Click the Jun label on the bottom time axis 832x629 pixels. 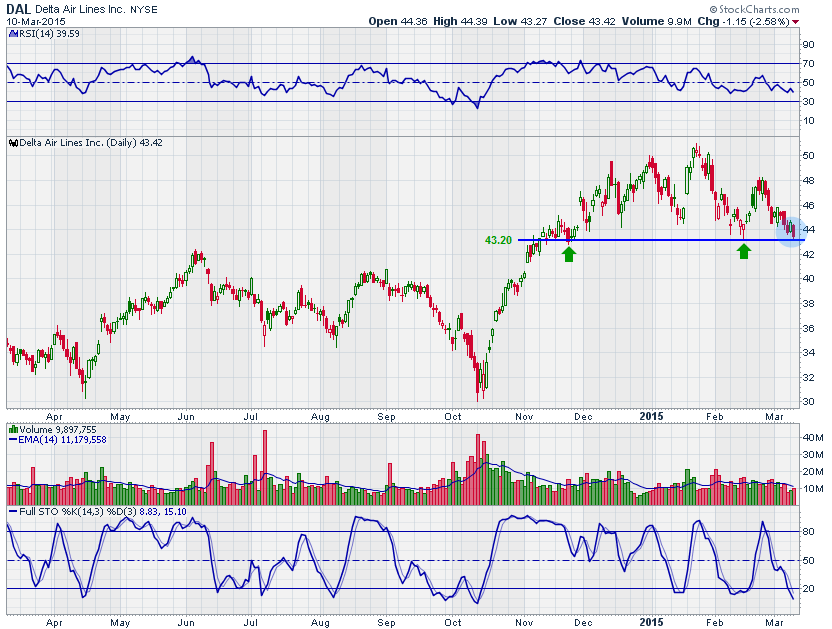click(186, 623)
